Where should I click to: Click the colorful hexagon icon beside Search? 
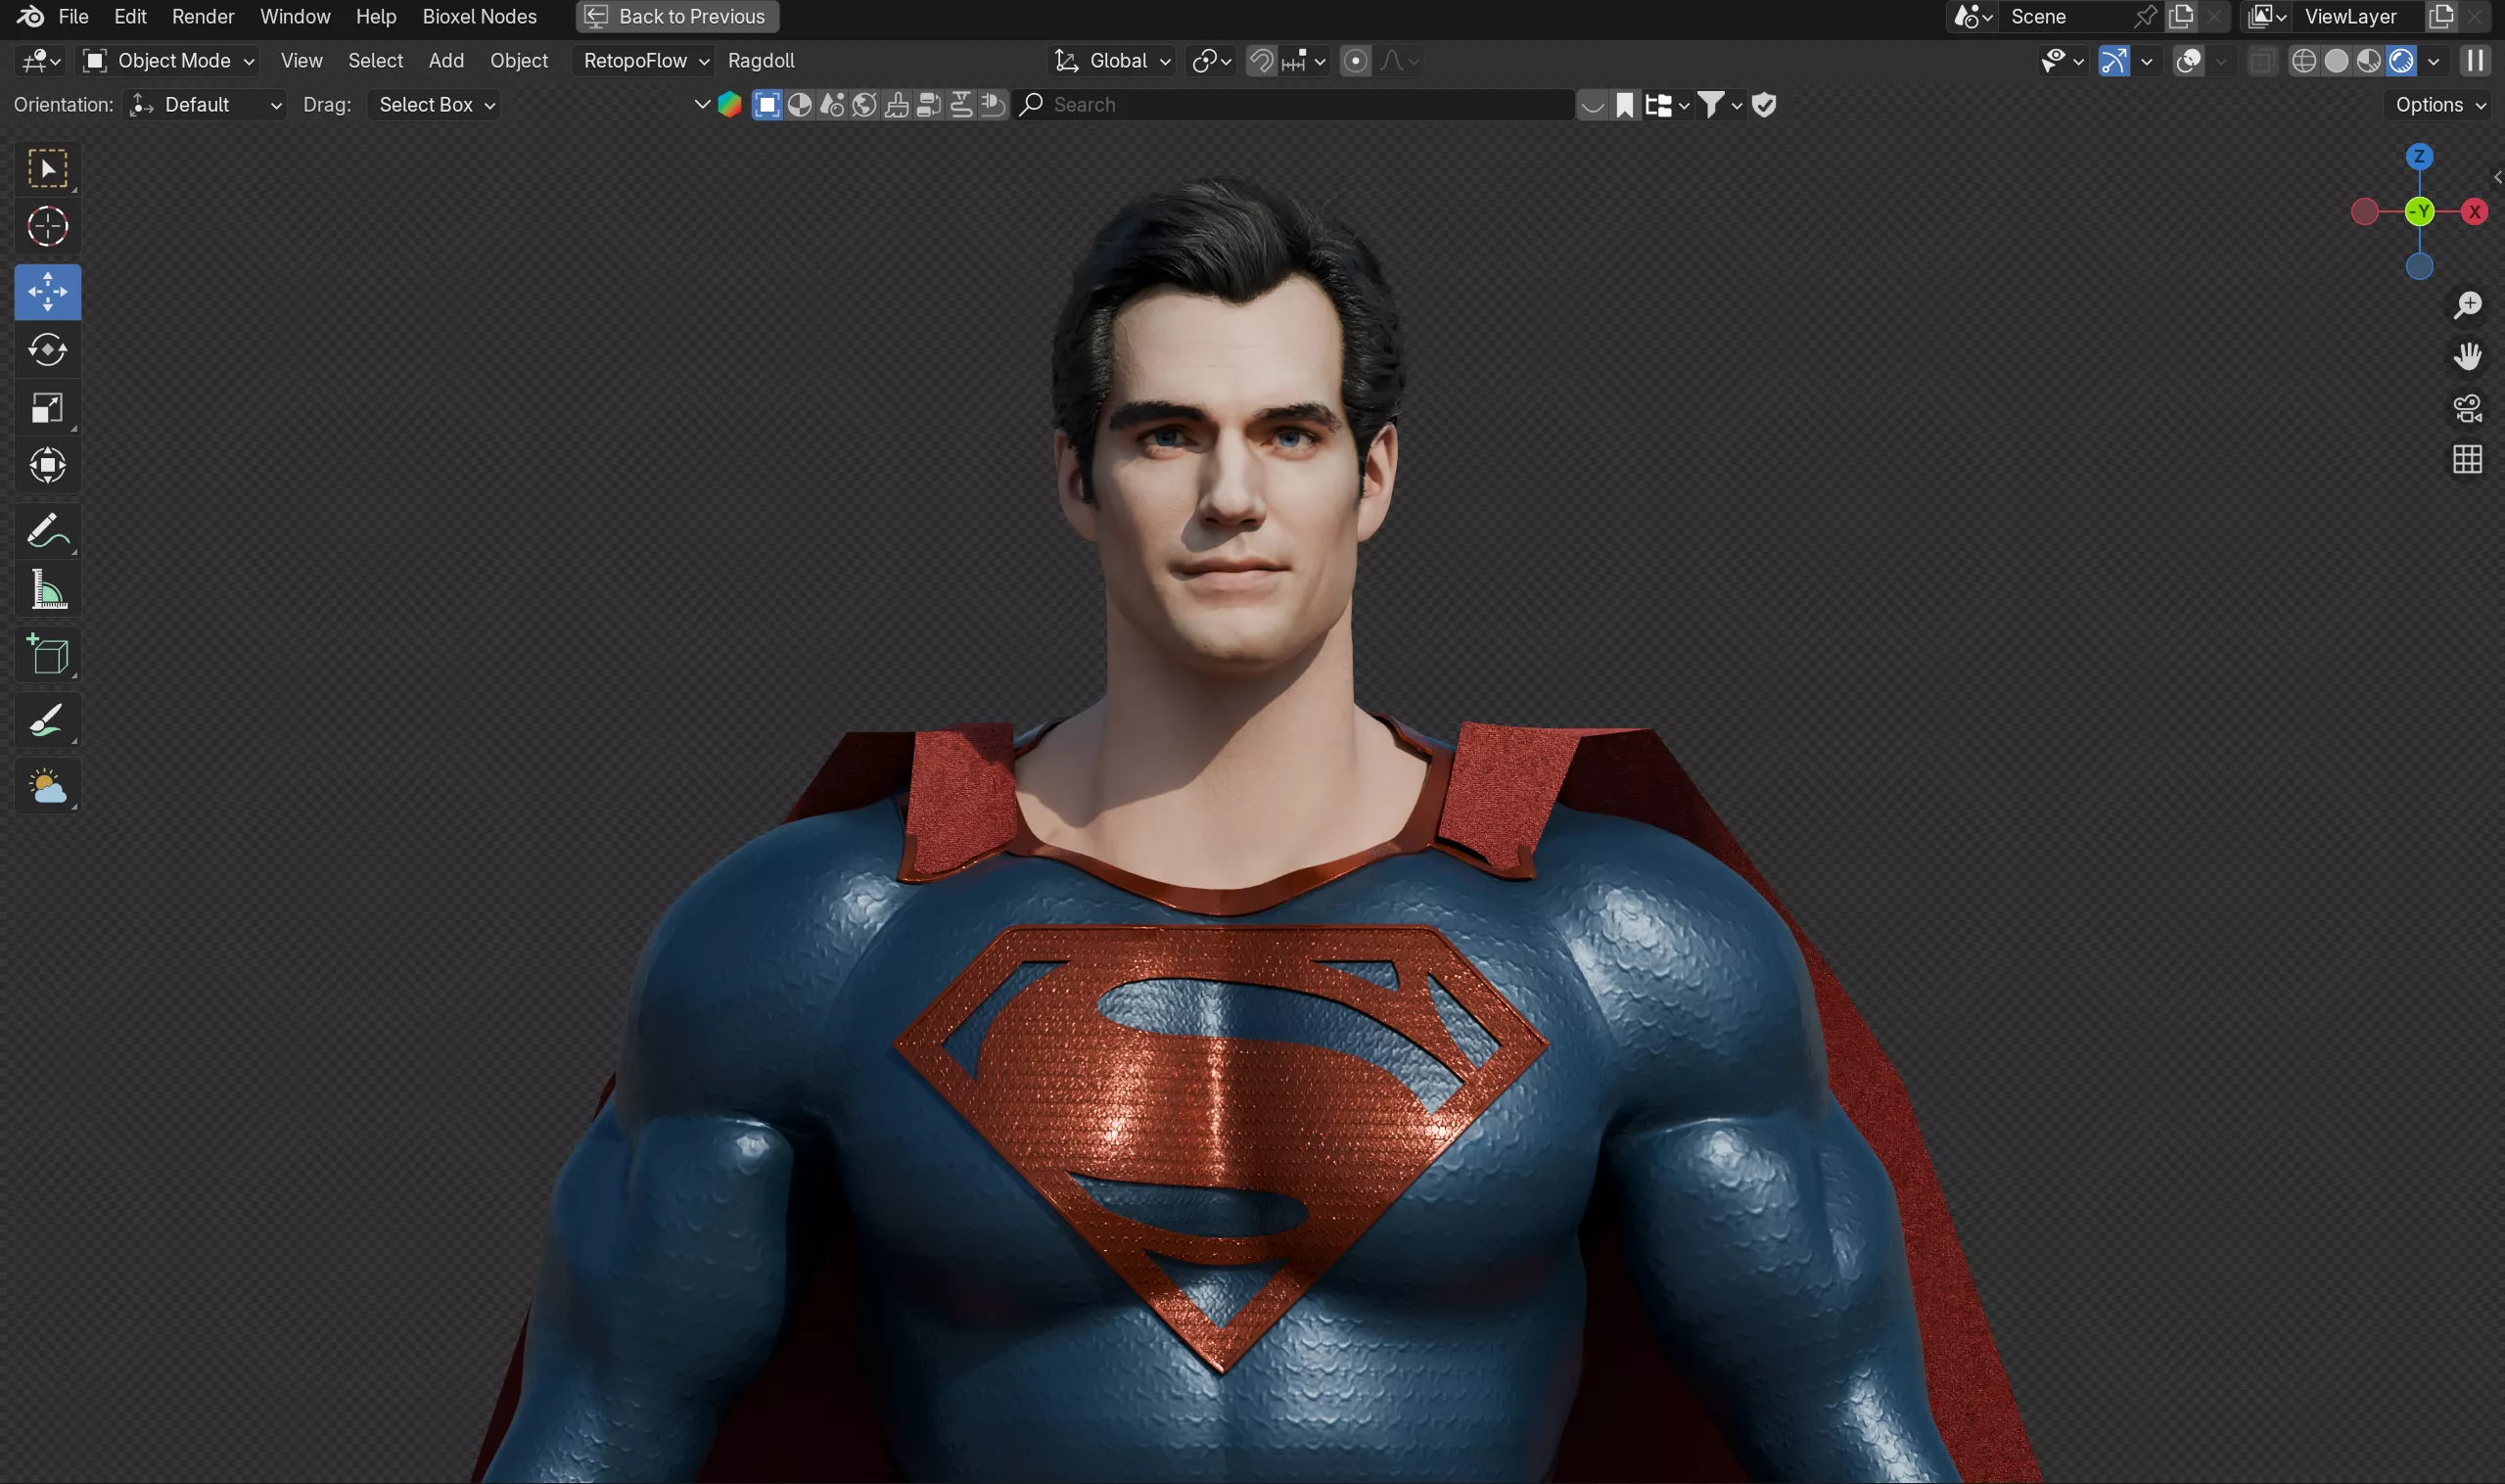(x=729, y=105)
